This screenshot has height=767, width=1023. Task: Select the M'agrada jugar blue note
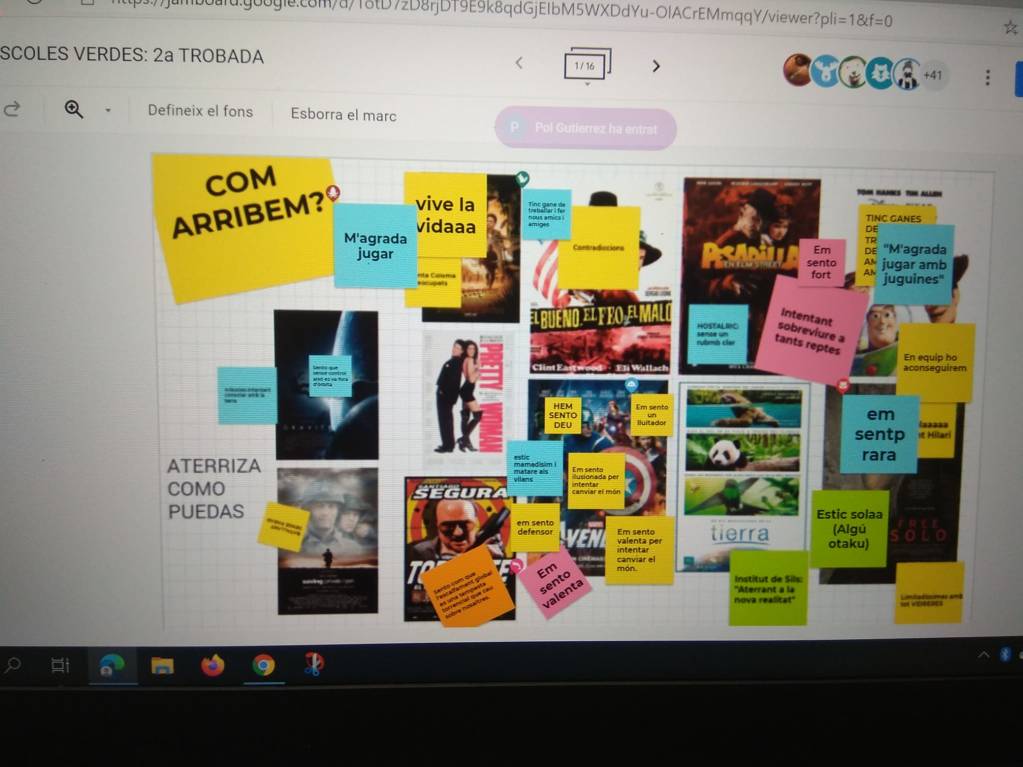[x=375, y=246]
